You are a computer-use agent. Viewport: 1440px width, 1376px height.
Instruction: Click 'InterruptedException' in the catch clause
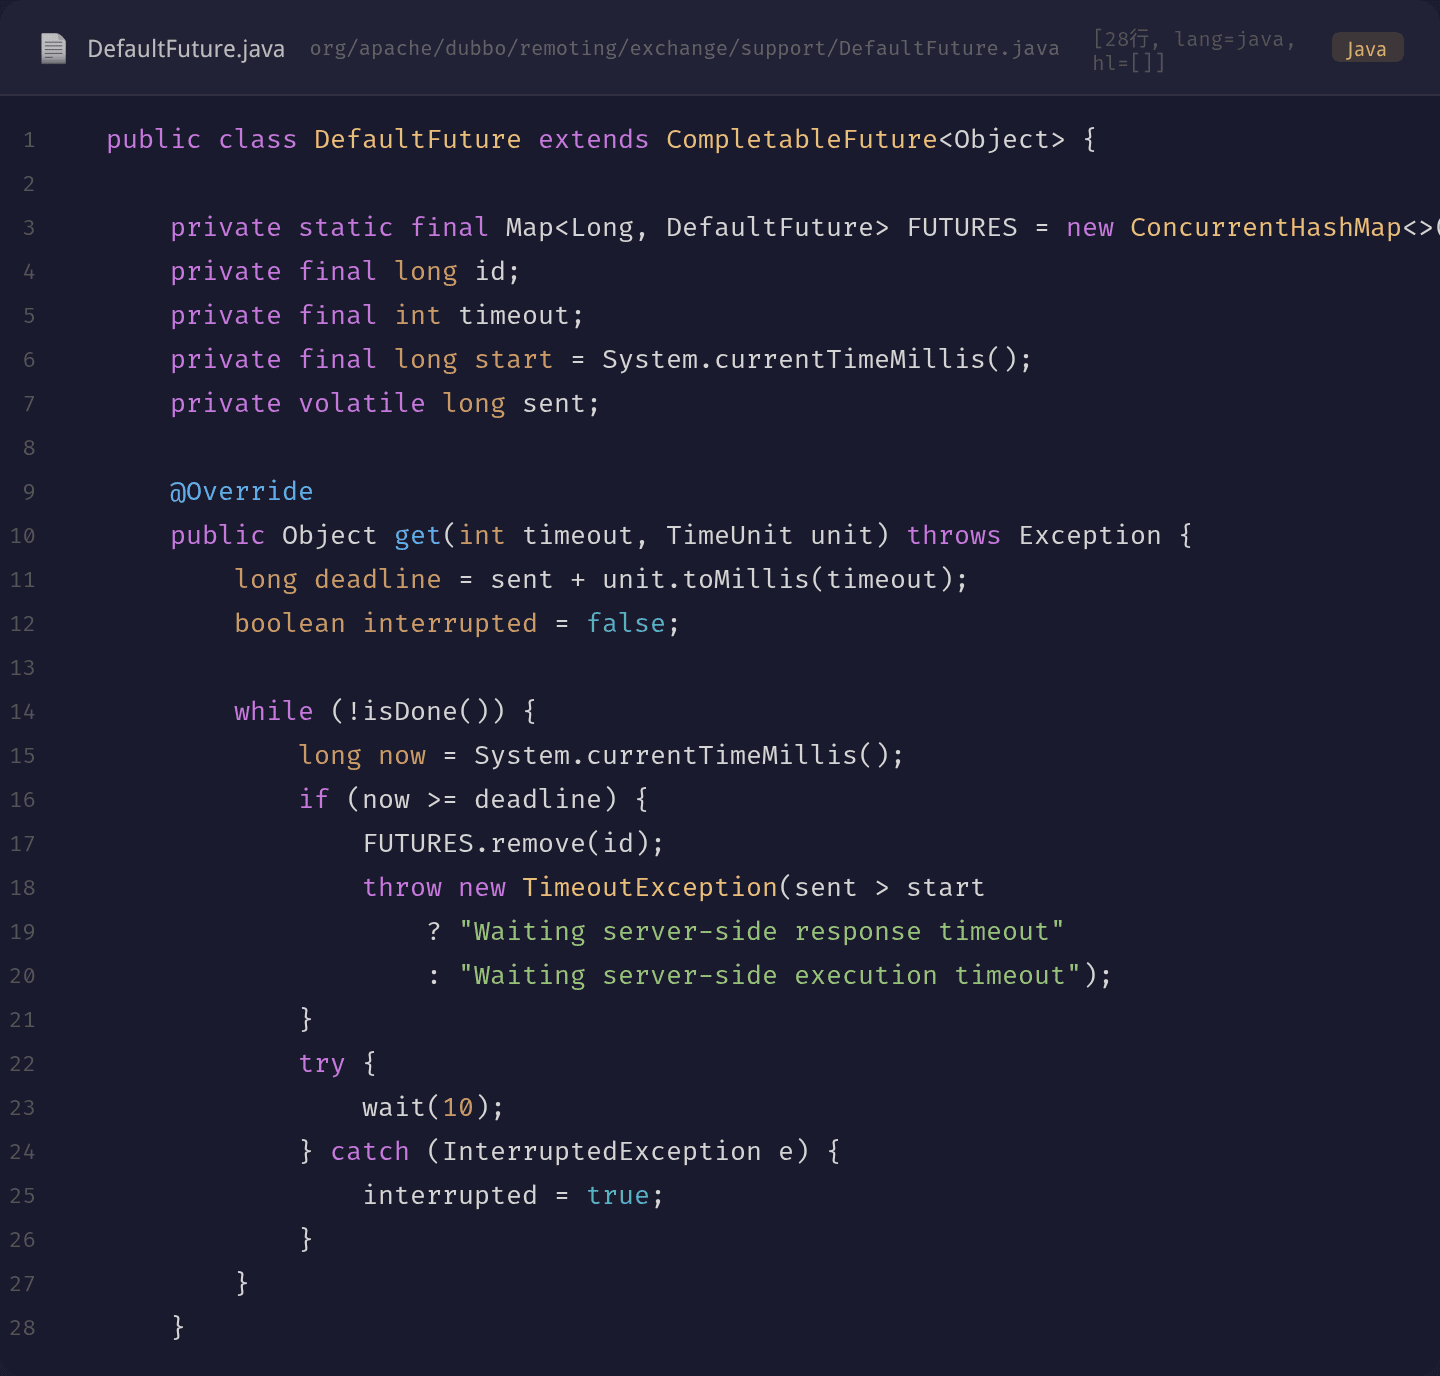point(602,1151)
